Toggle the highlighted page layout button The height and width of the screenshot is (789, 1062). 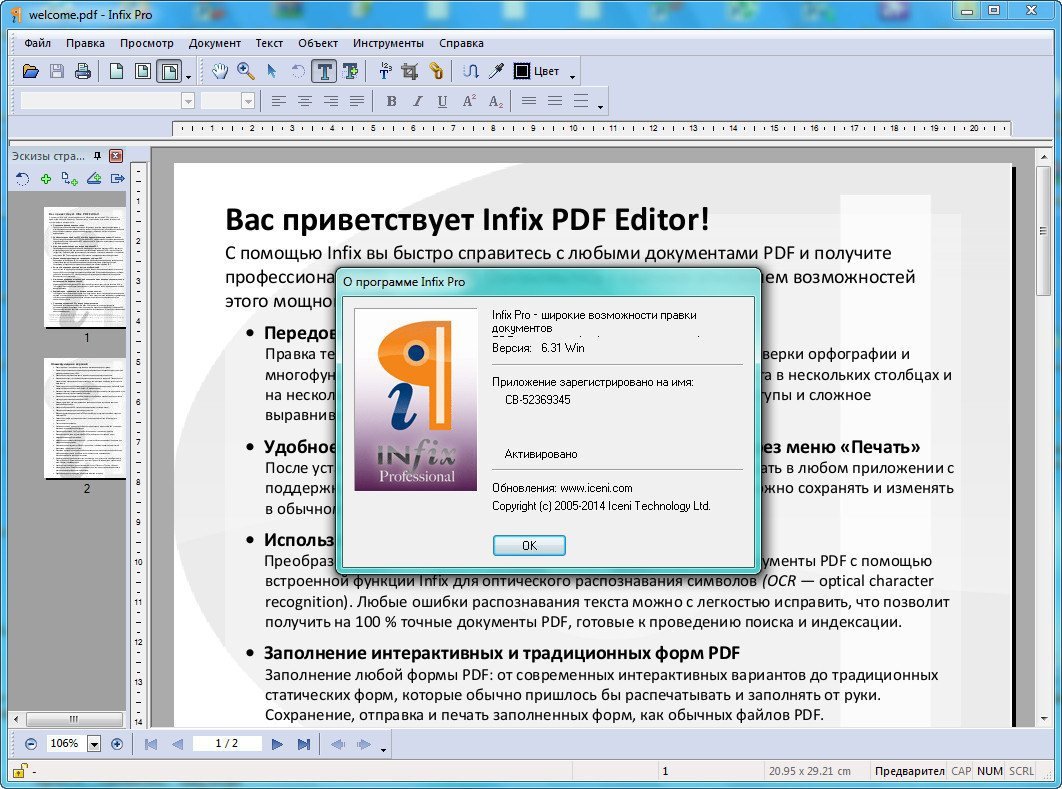[169, 71]
